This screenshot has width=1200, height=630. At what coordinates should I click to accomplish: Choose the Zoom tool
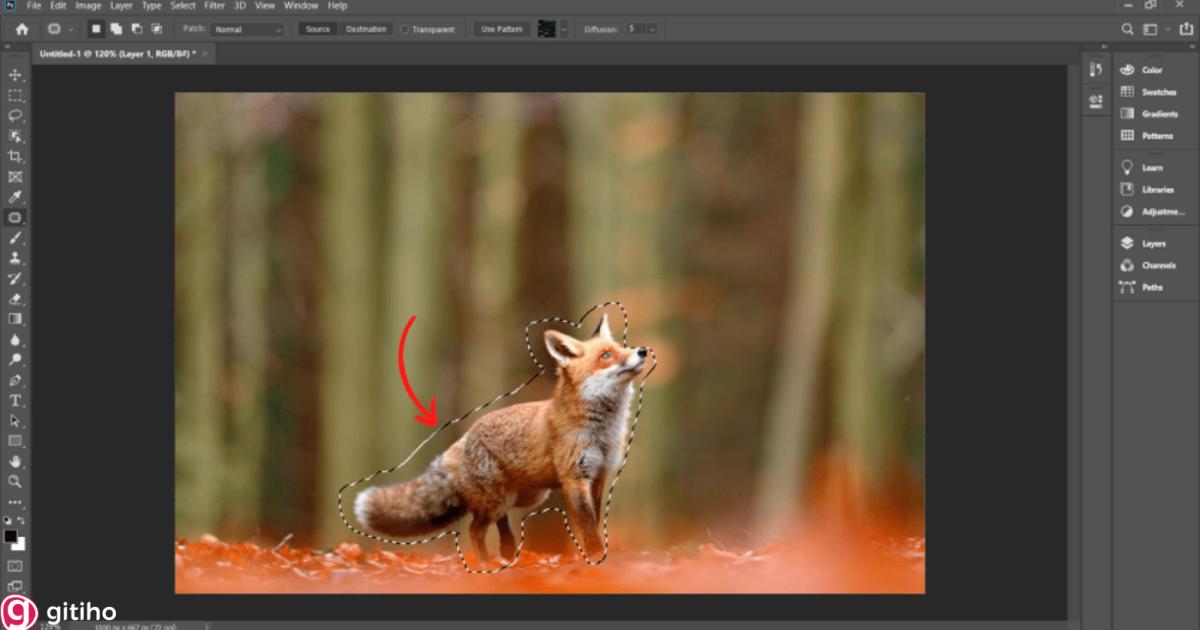pyautogui.click(x=15, y=481)
